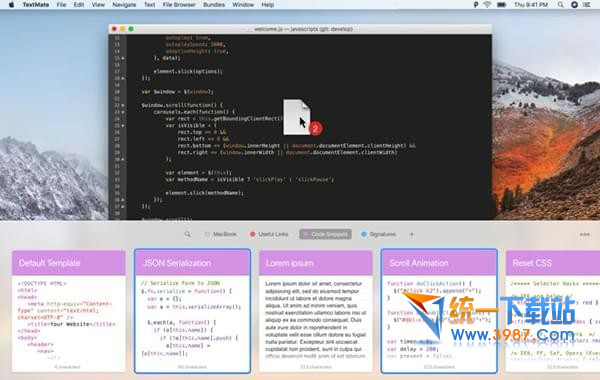Open the File Browser menu
The height and width of the screenshot is (380, 600).
[x=179, y=5]
